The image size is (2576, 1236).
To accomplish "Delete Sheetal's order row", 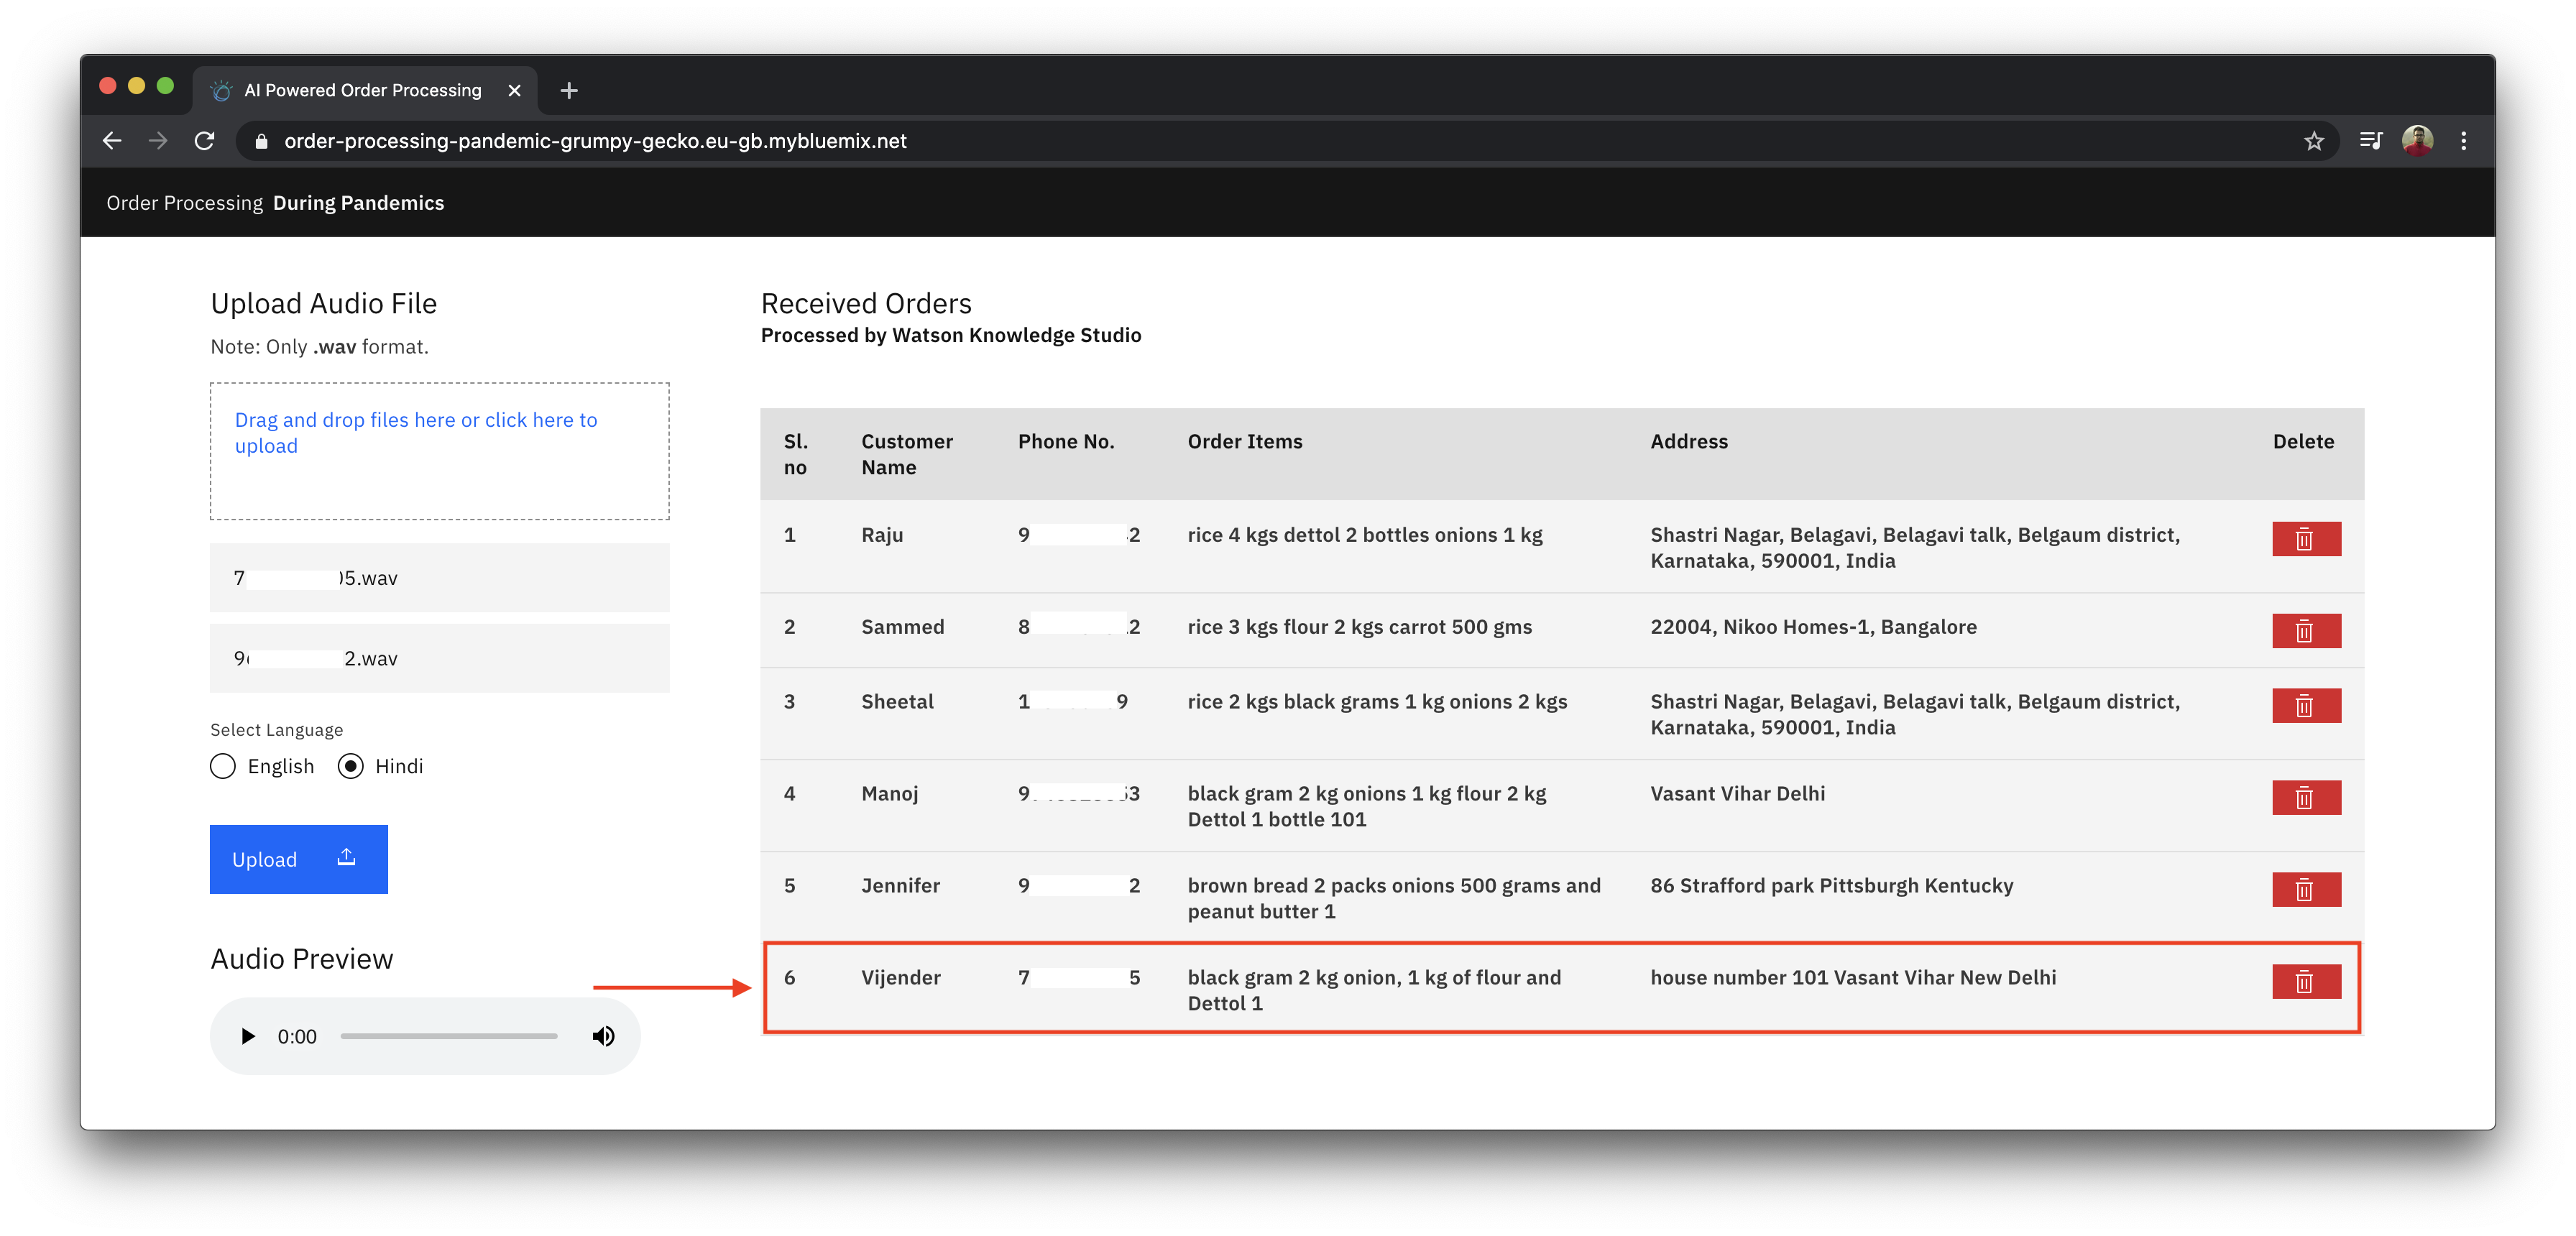I will point(2305,706).
